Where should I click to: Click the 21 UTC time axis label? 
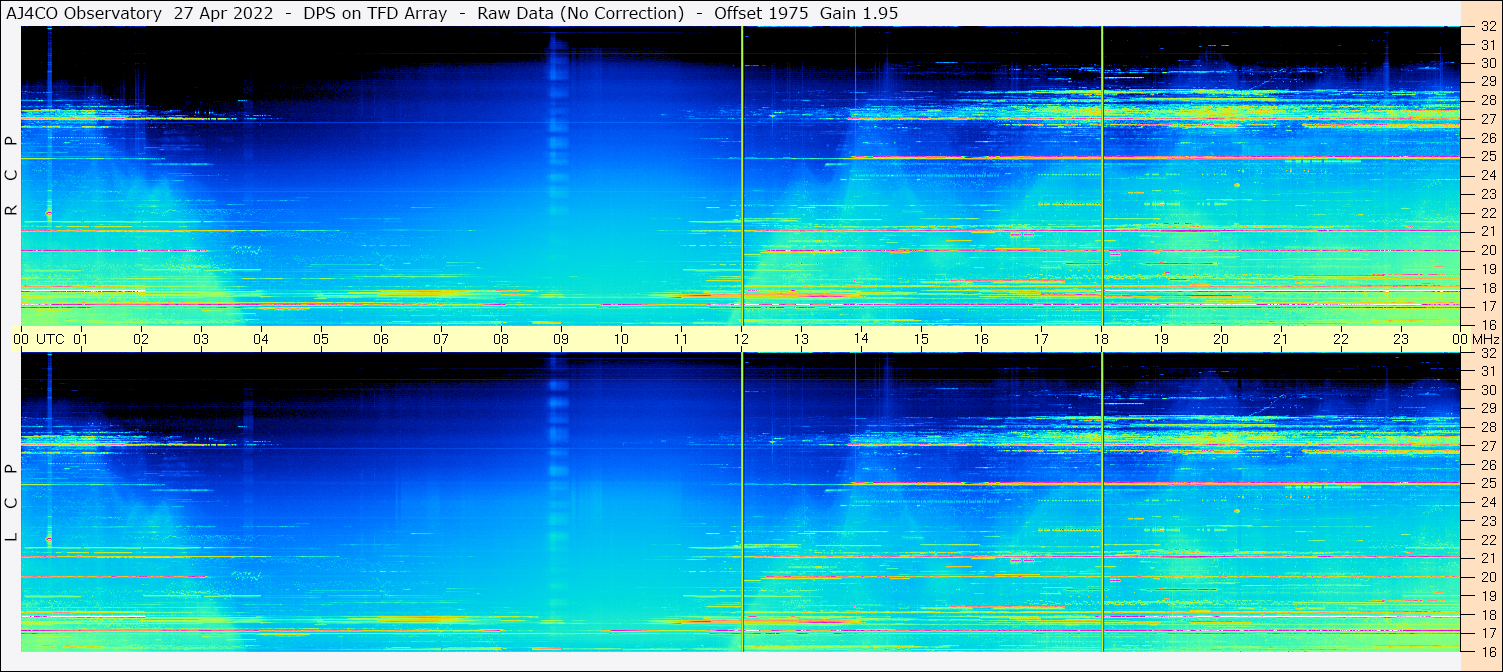(1281, 339)
